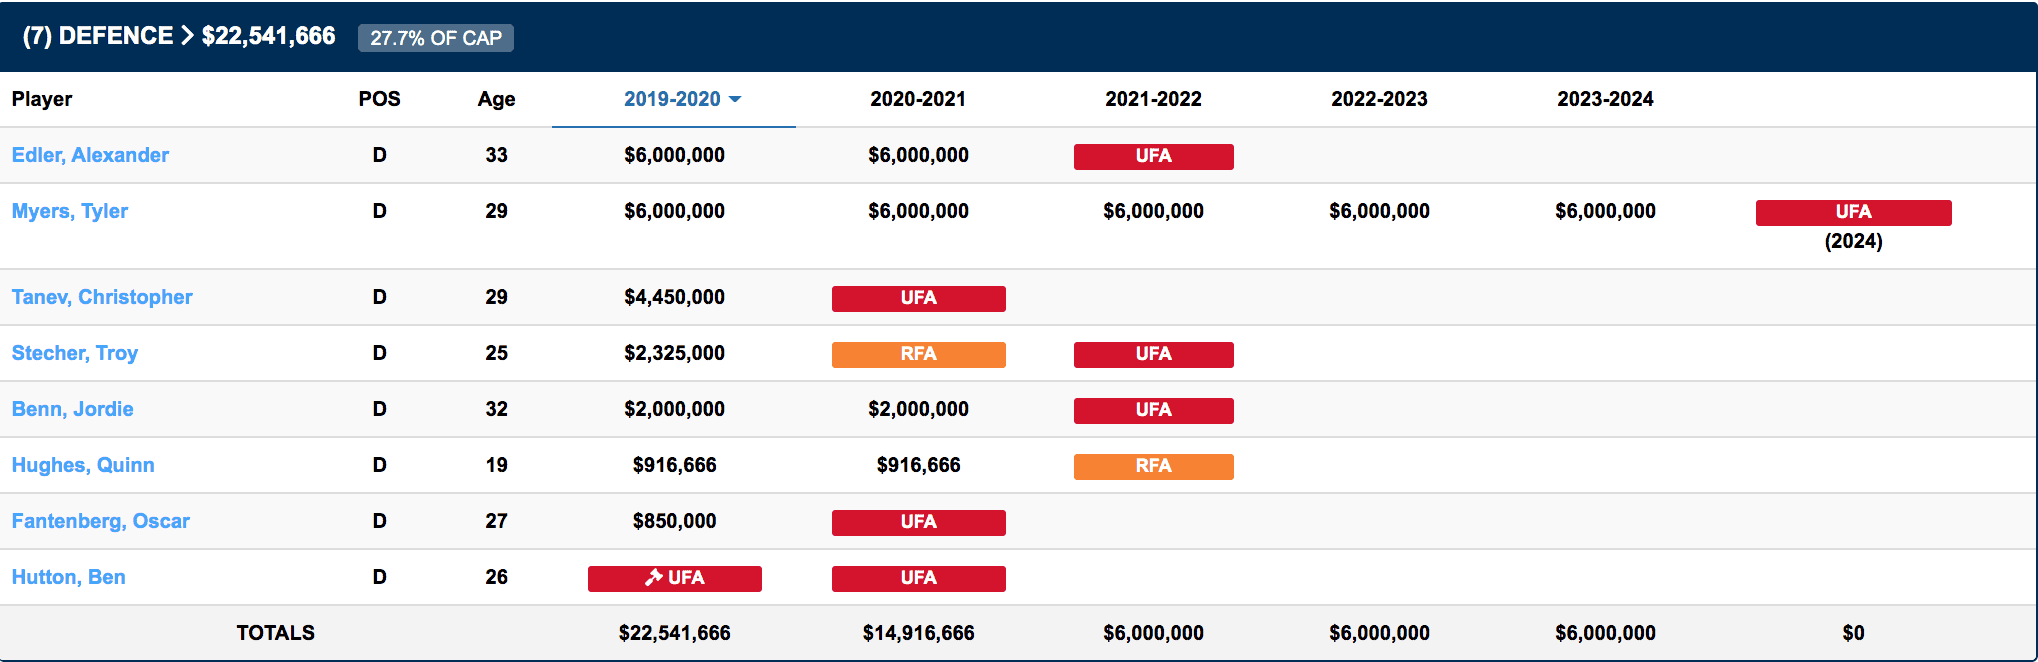
Task: Click Stecher's orange RFA badge
Action: (918, 354)
